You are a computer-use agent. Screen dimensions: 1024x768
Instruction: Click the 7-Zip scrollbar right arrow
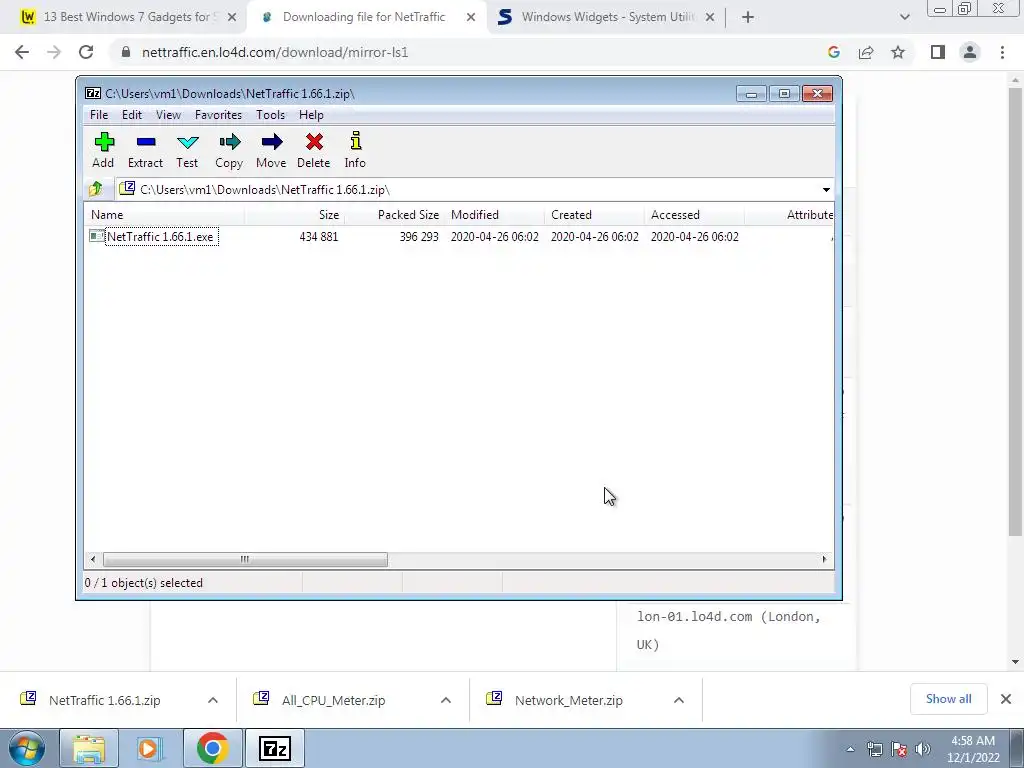click(824, 560)
